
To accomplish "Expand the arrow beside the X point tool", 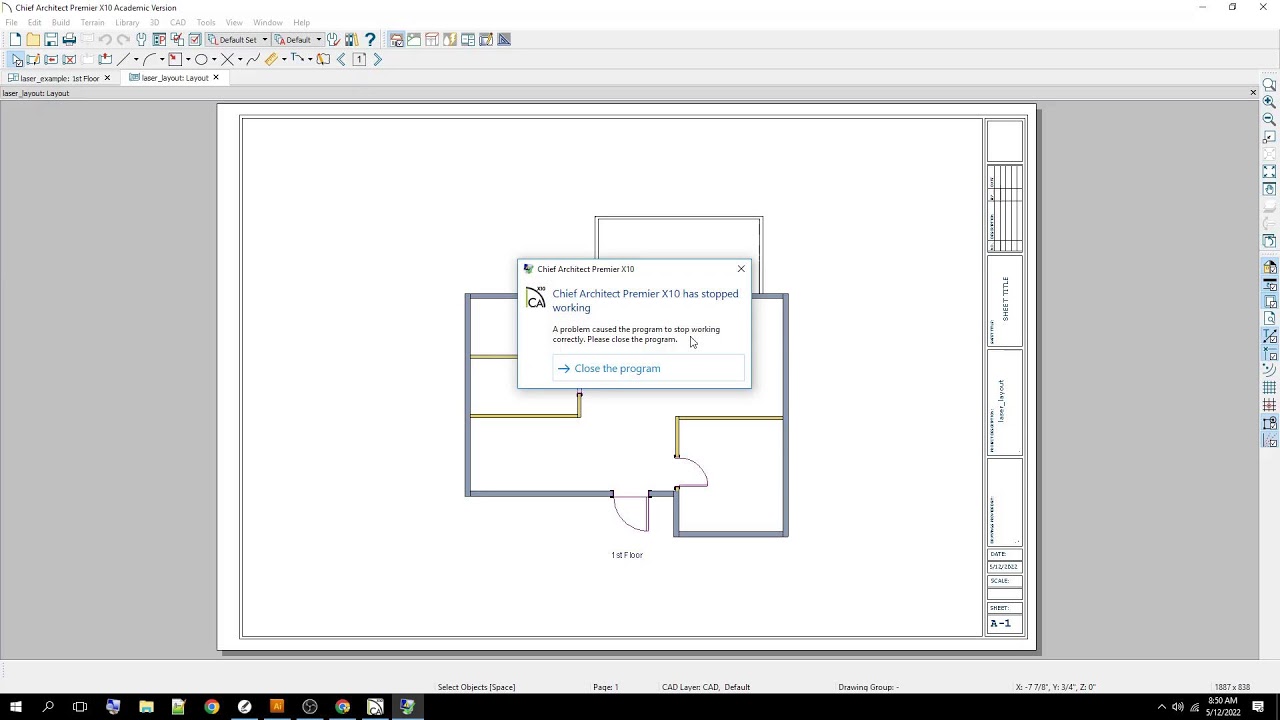I will (x=240, y=59).
